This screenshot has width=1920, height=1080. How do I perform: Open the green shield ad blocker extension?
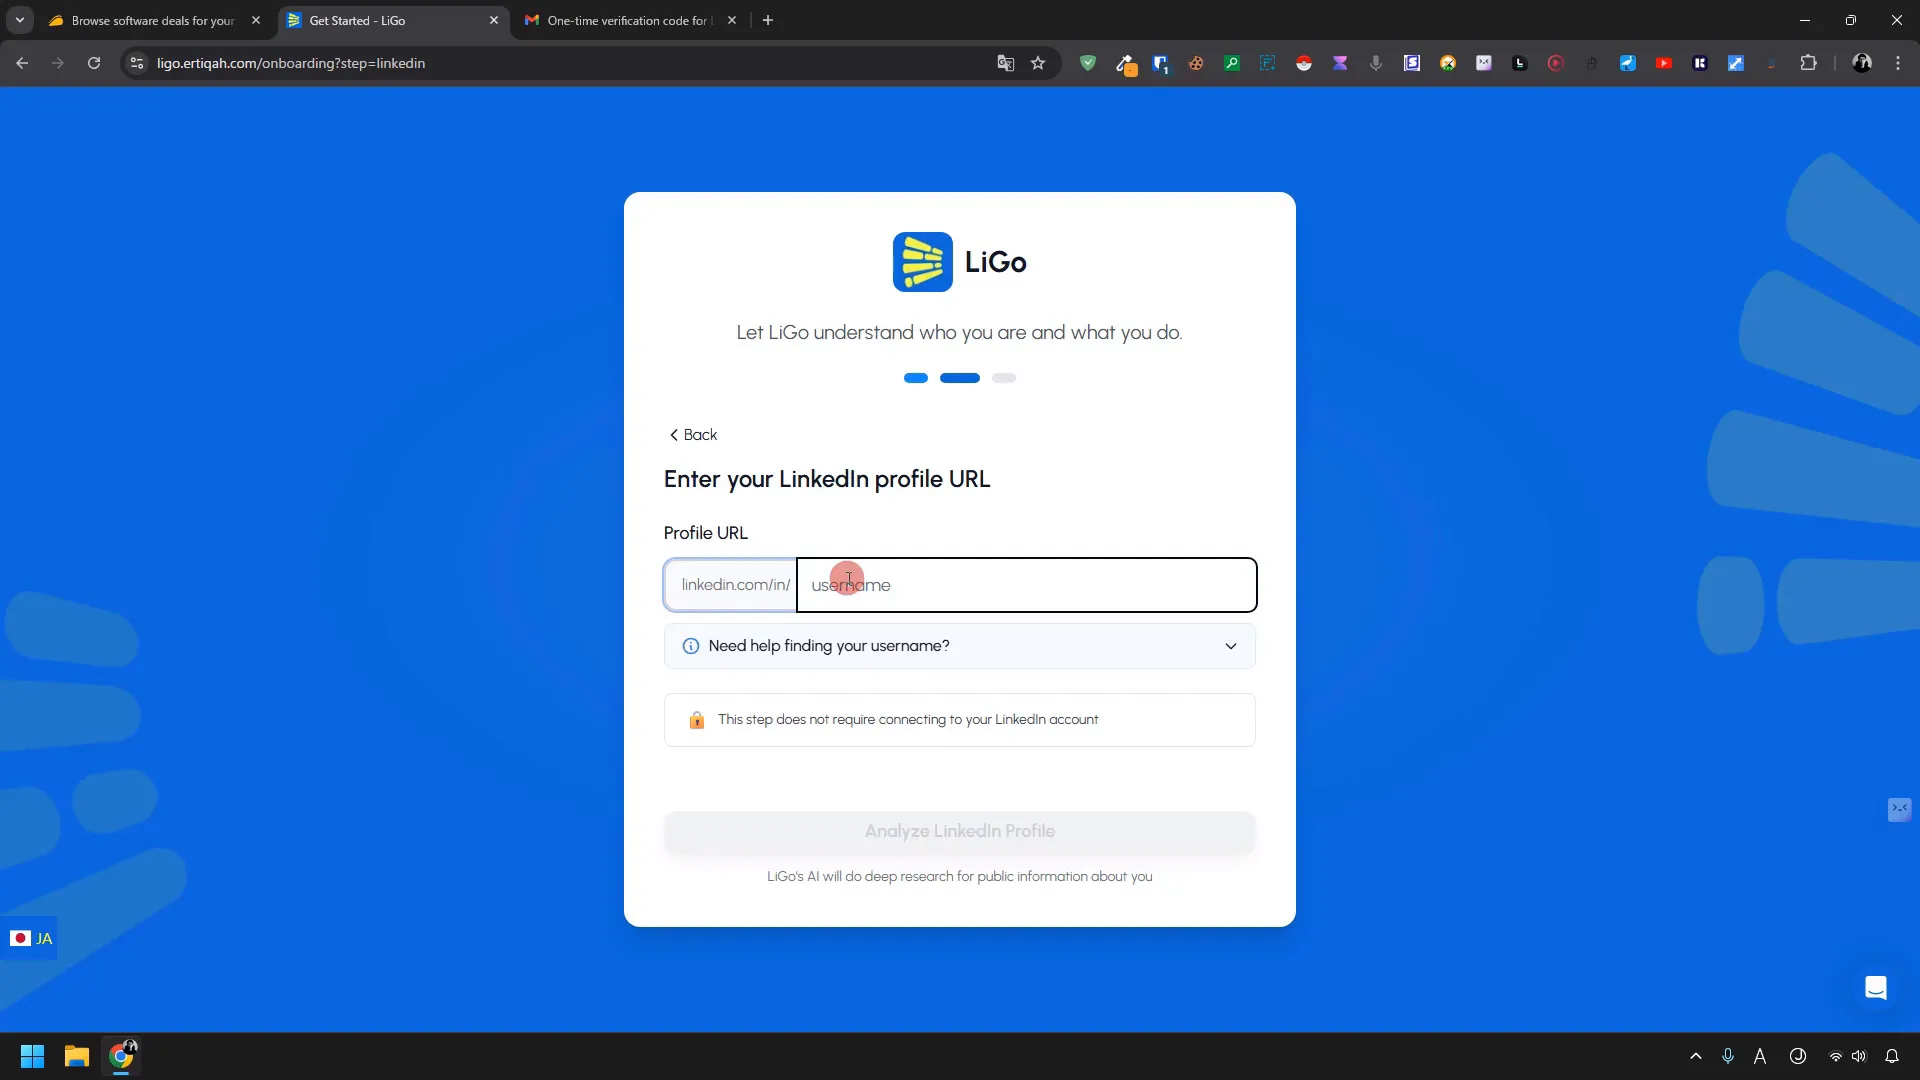coord(1088,63)
